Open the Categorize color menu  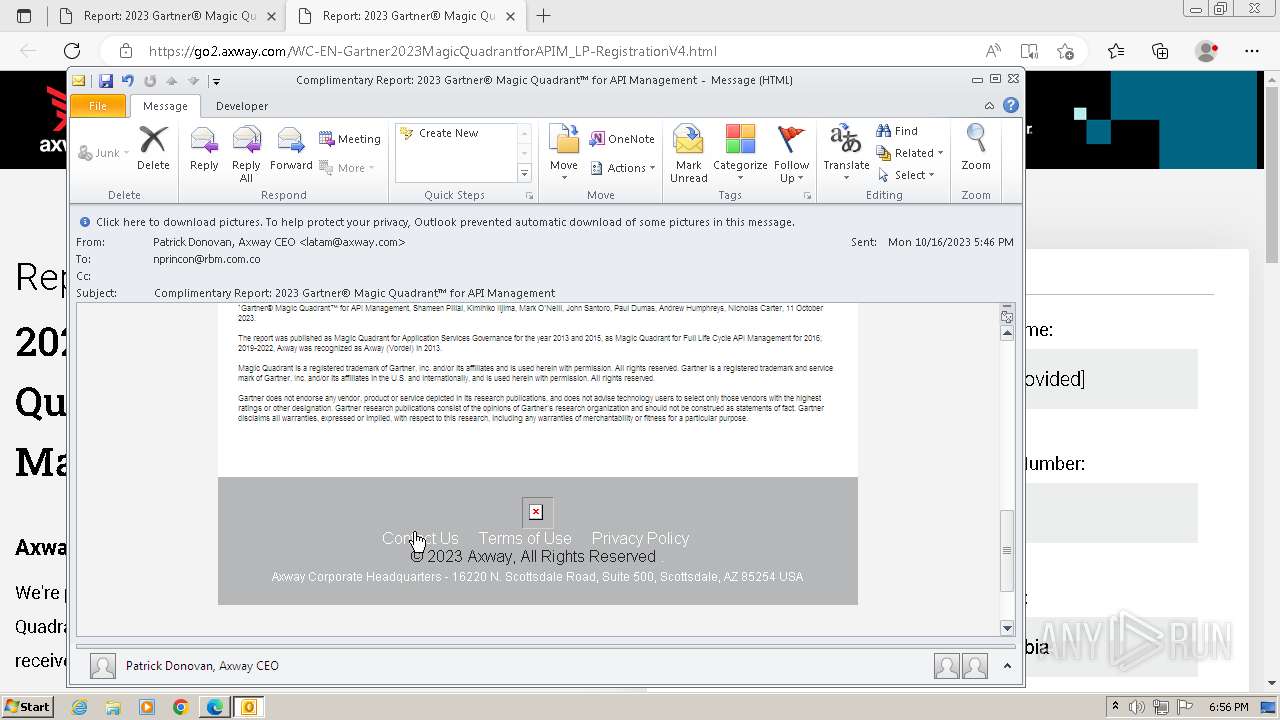tap(740, 154)
